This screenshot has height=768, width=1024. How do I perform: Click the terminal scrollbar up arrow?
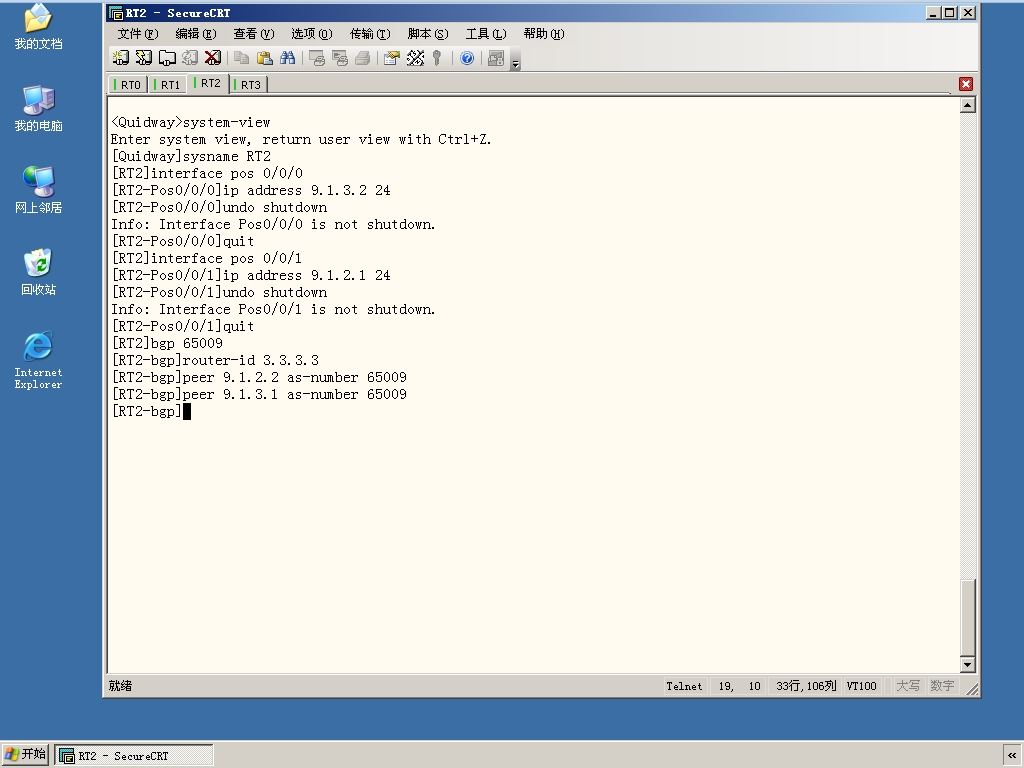pyautogui.click(x=968, y=105)
